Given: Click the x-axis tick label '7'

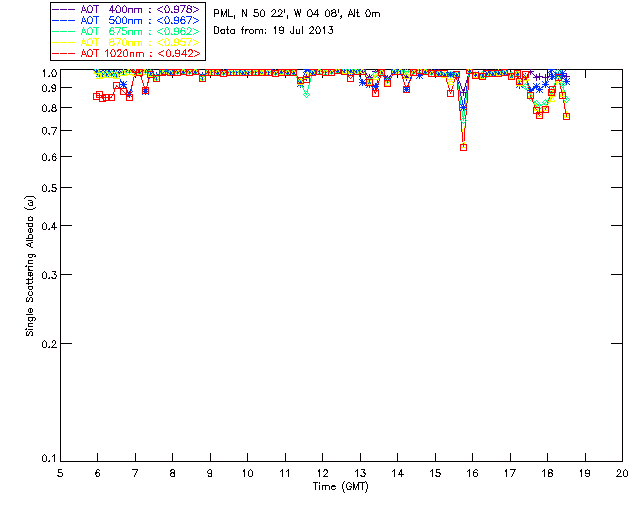Looking at the screenshot, I should [x=135, y=473].
